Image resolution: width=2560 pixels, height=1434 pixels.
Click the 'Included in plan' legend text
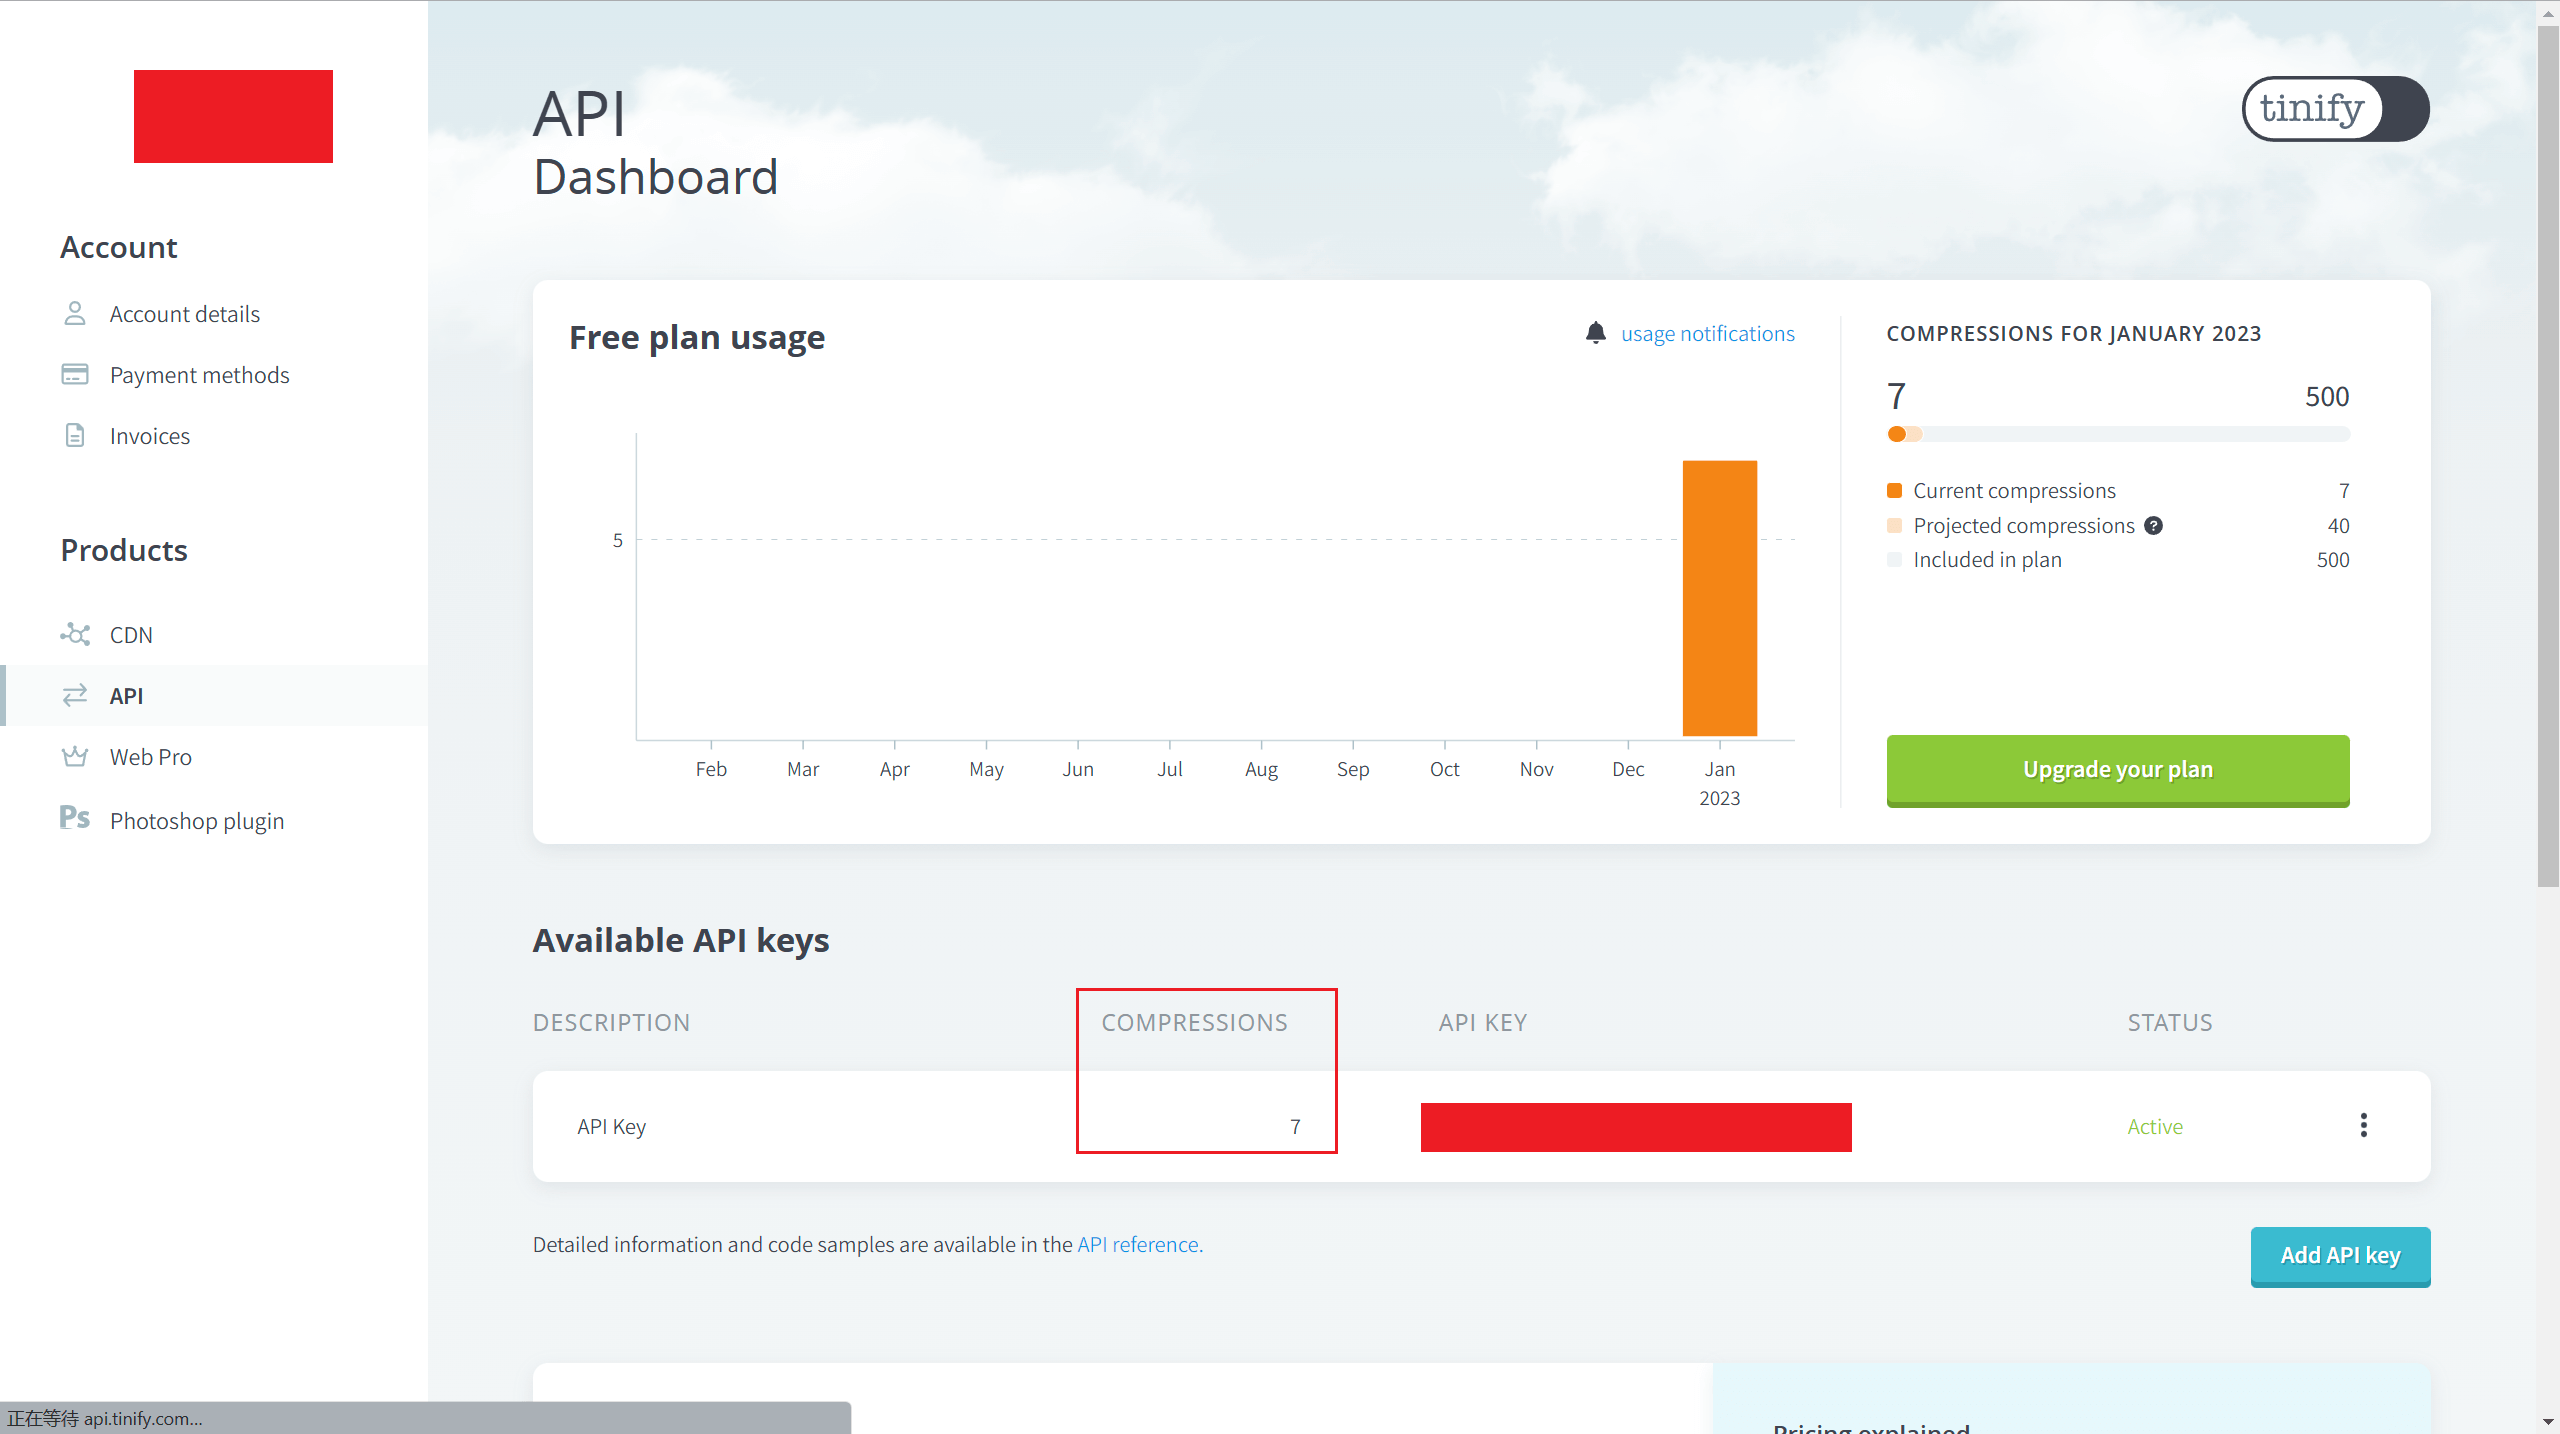[1987, 560]
